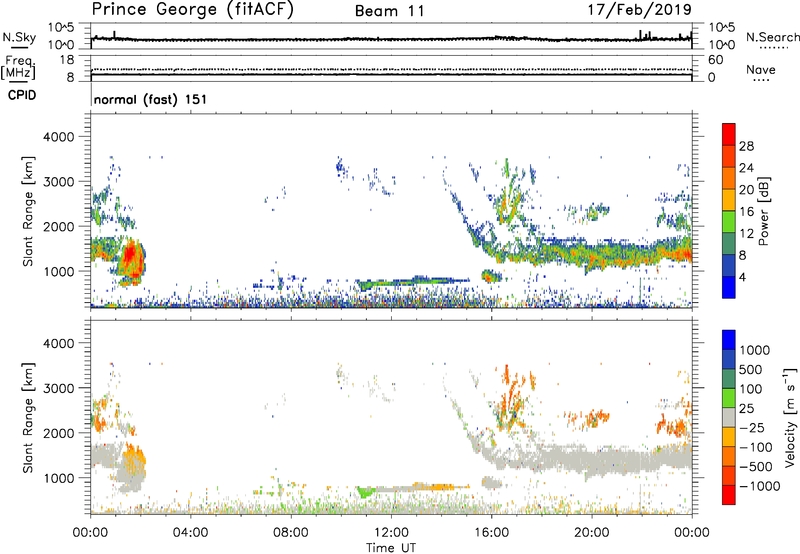800x554 pixels.
Task: Click the 'Velocity [m s-1]' colorbar label
Action: coord(790,417)
